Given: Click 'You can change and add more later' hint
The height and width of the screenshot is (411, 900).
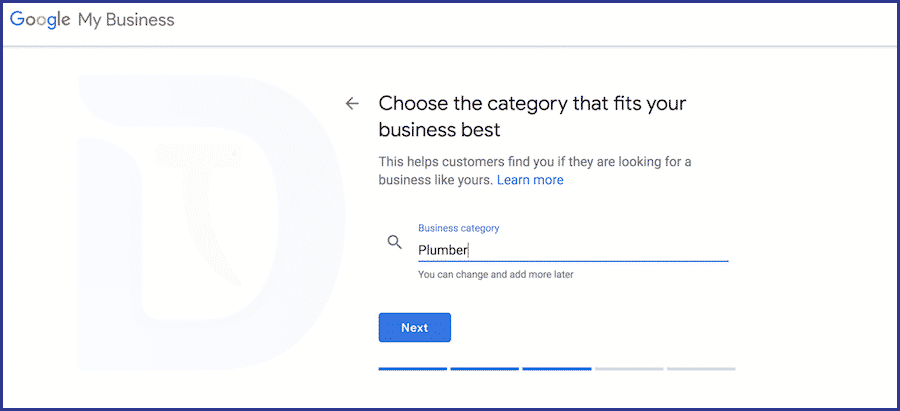Looking at the screenshot, I should (x=496, y=274).
